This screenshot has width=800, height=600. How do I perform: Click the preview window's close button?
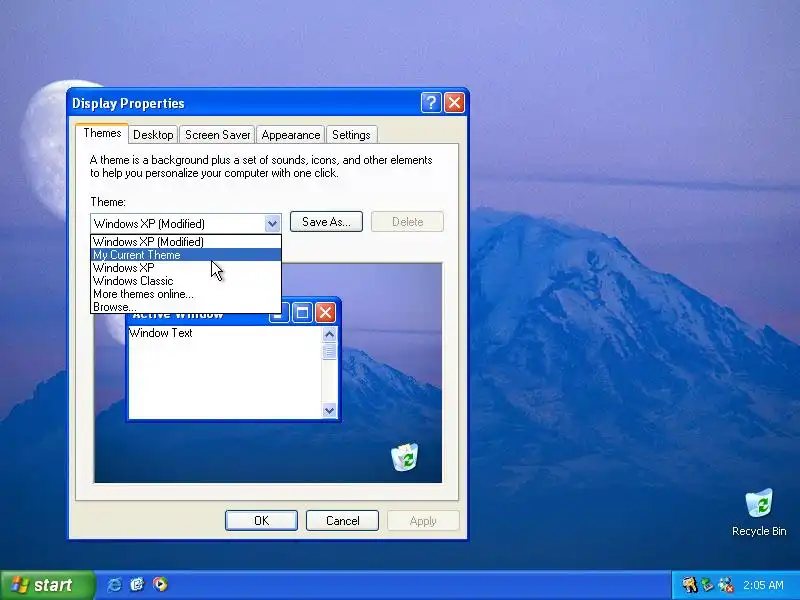[326, 312]
